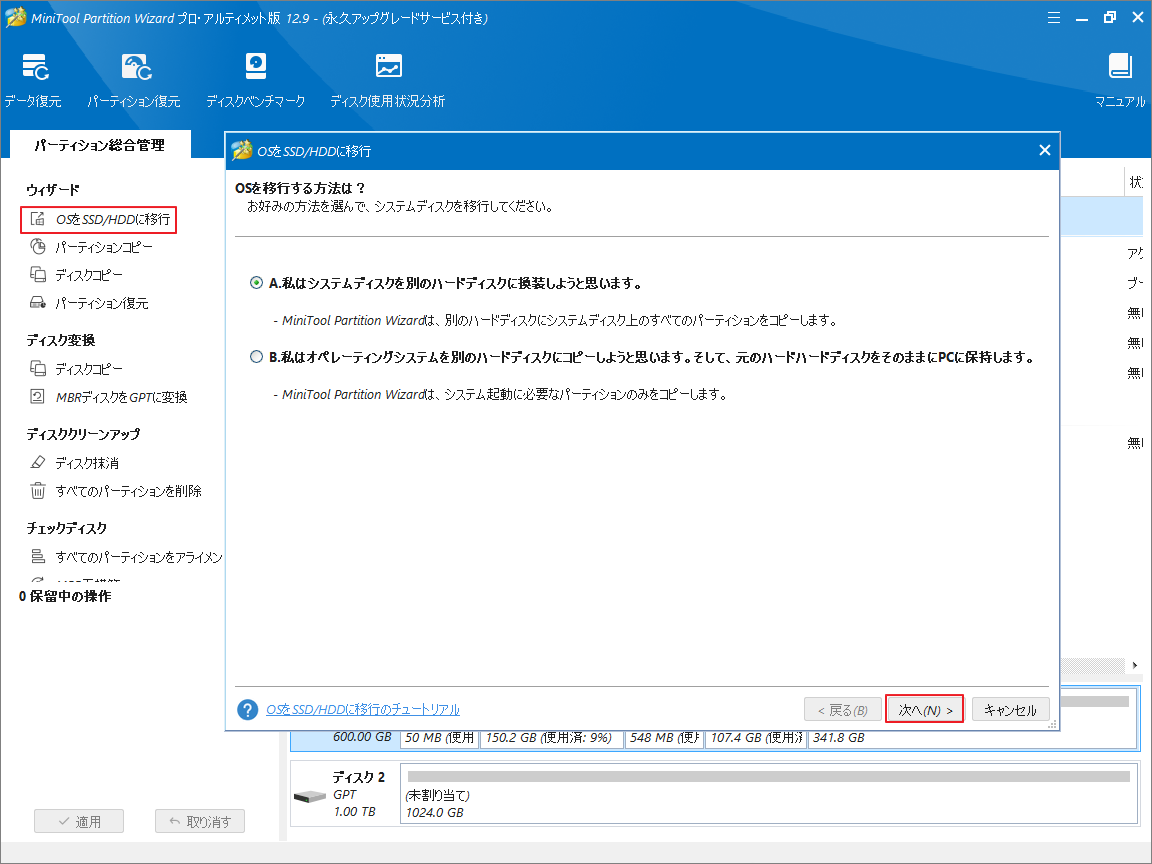Viewport: 1152px width, 864px height.
Task: Open the データ復元 tool
Action: 34,81
